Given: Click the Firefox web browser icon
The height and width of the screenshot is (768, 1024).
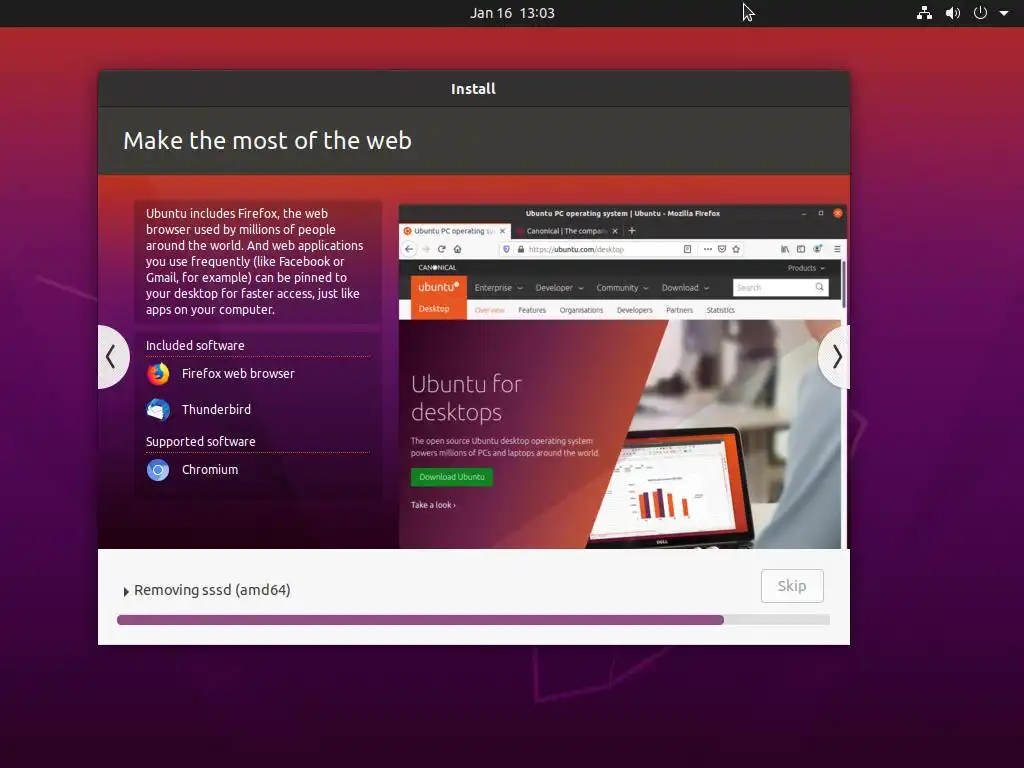Looking at the screenshot, I should 158,374.
